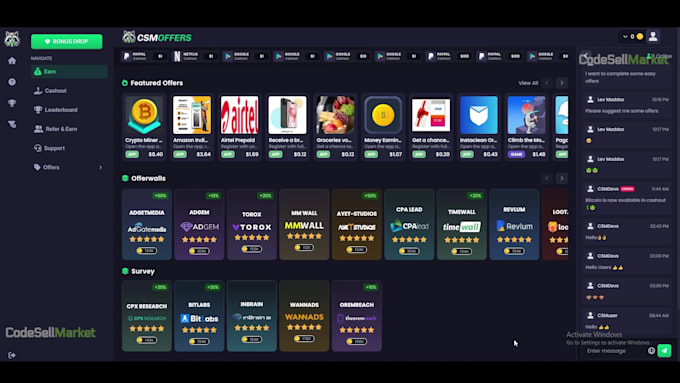Open the MM Wall offerwall
Viewport: 680px width, 383px height.
point(304,224)
